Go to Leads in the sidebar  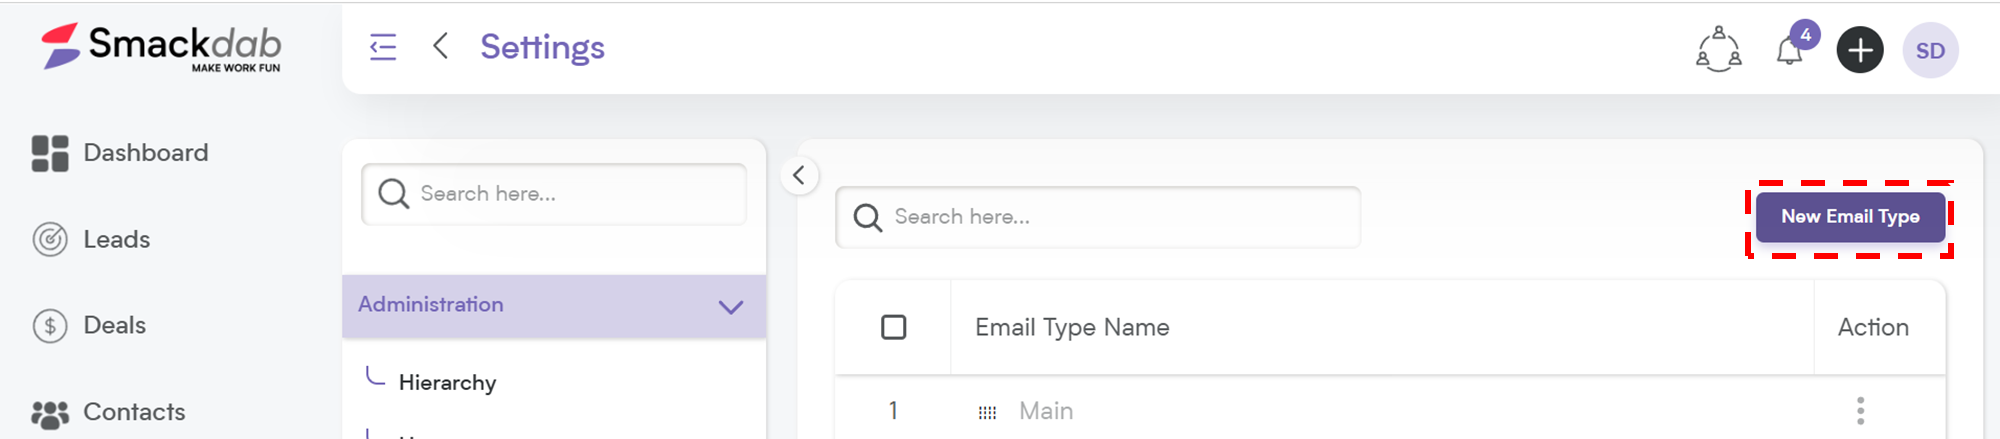91,240
